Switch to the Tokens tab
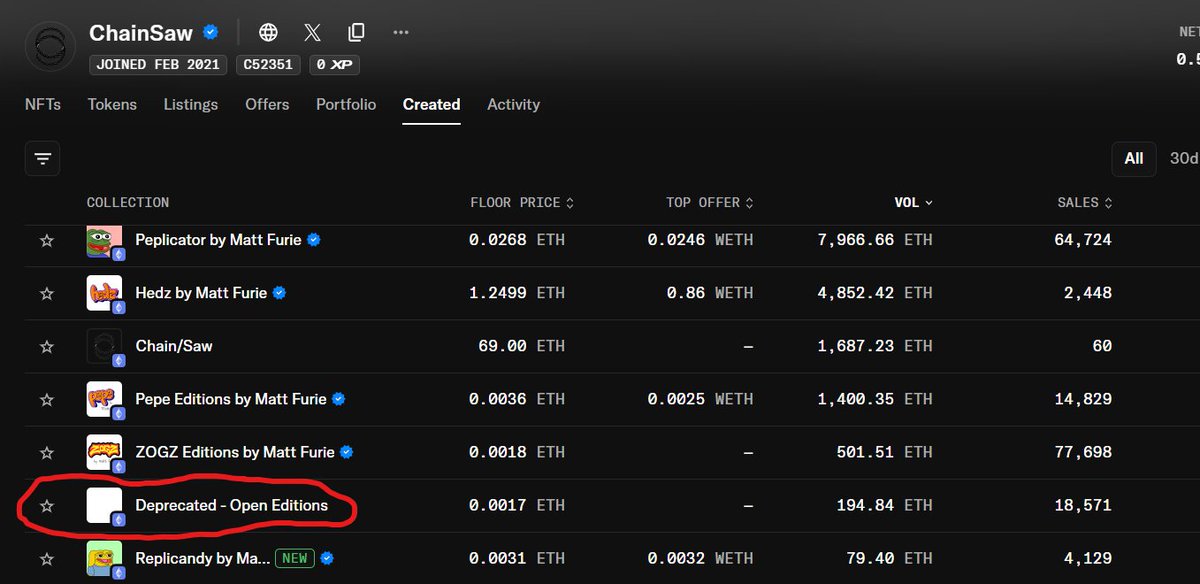 (112, 104)
